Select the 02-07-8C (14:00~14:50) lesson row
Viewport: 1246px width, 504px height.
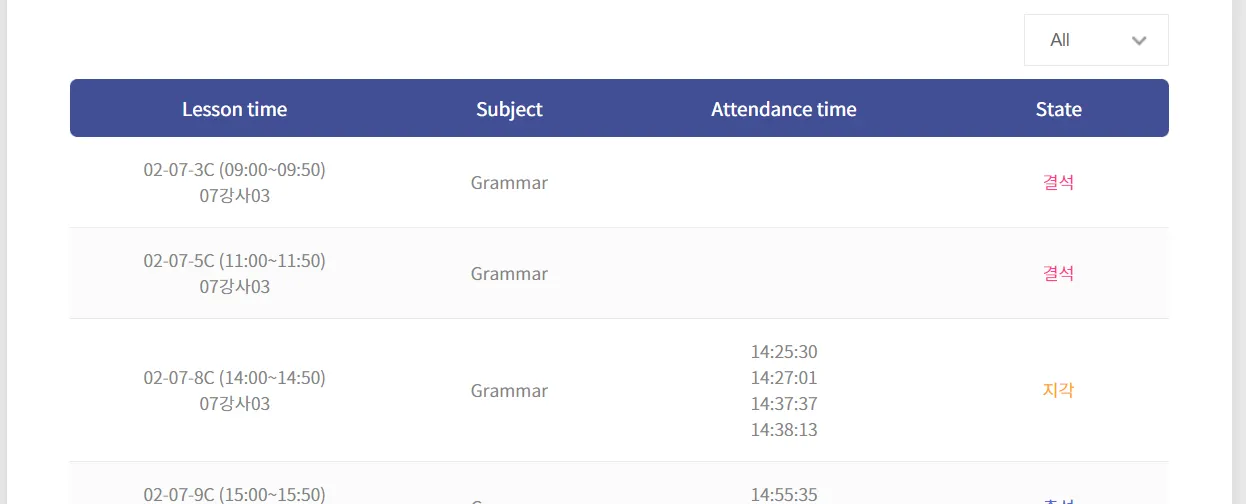coord(234,378)
